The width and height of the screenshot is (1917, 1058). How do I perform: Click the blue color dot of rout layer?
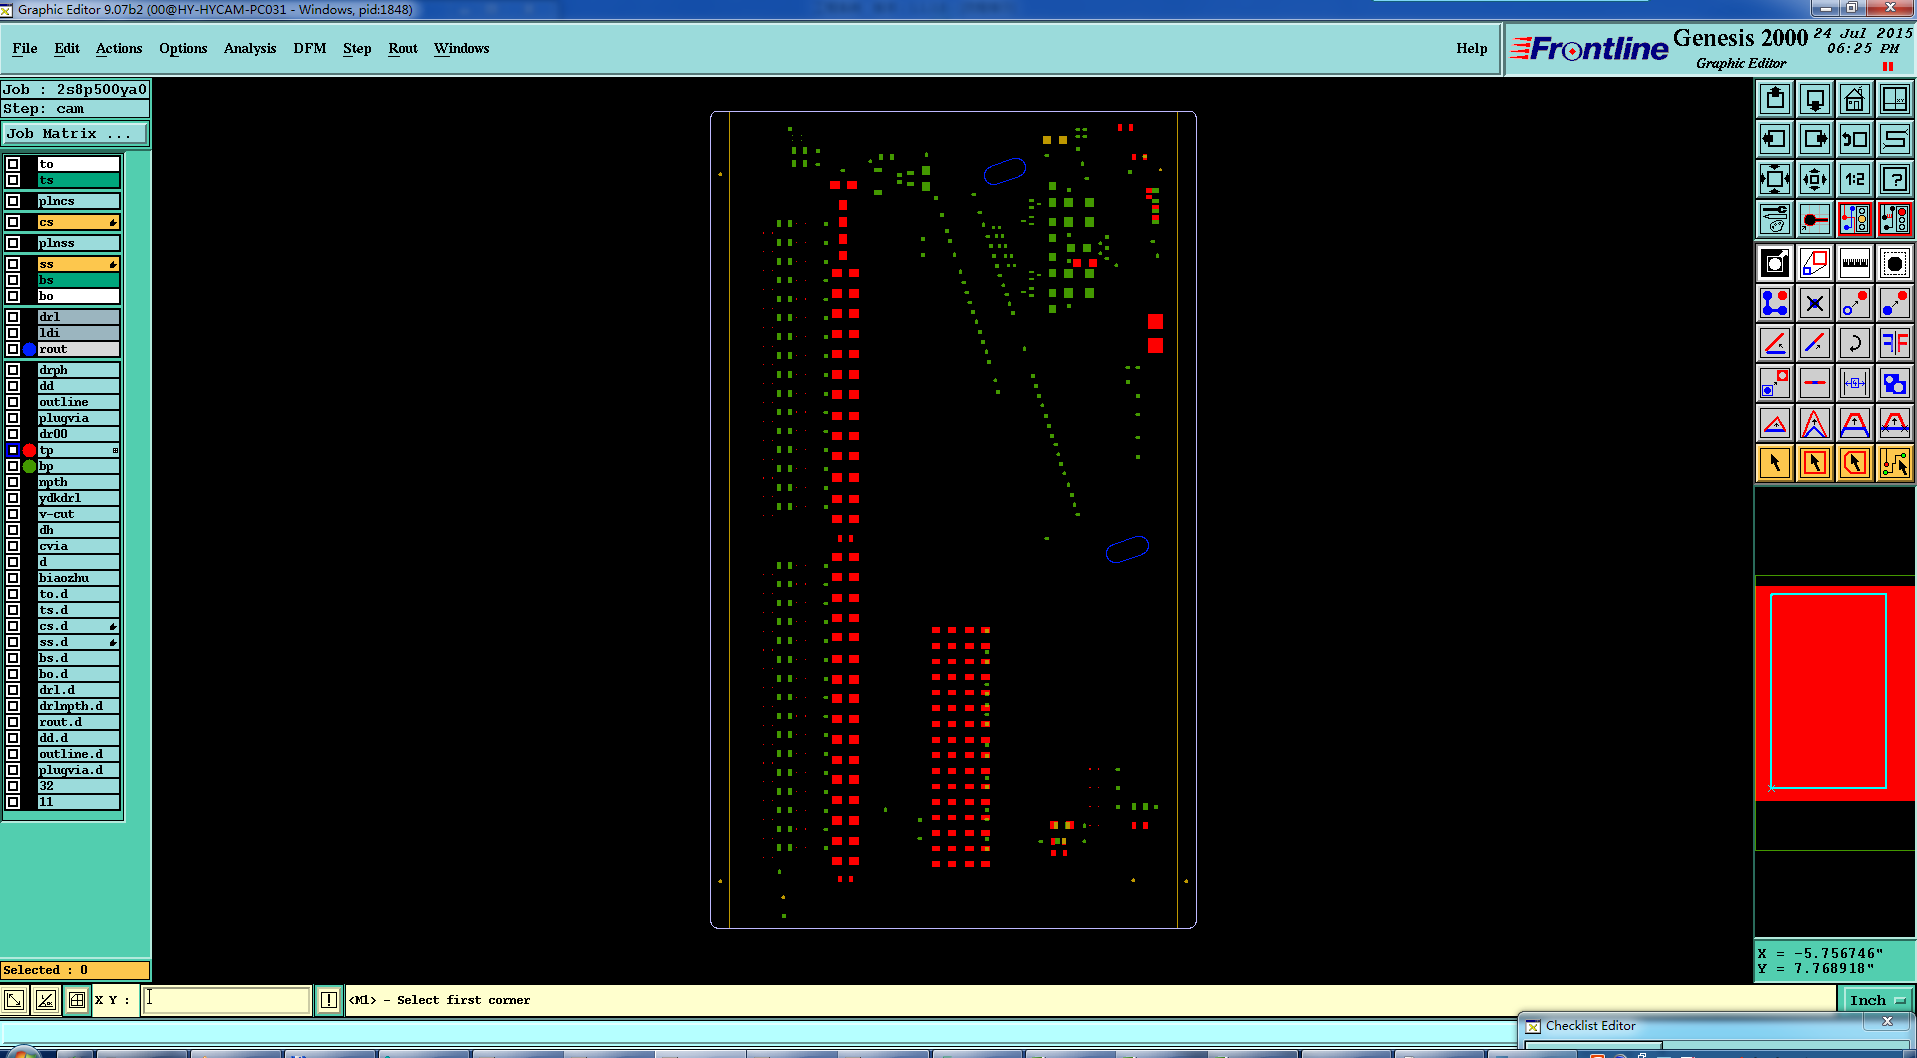click(x=29, y=349)
